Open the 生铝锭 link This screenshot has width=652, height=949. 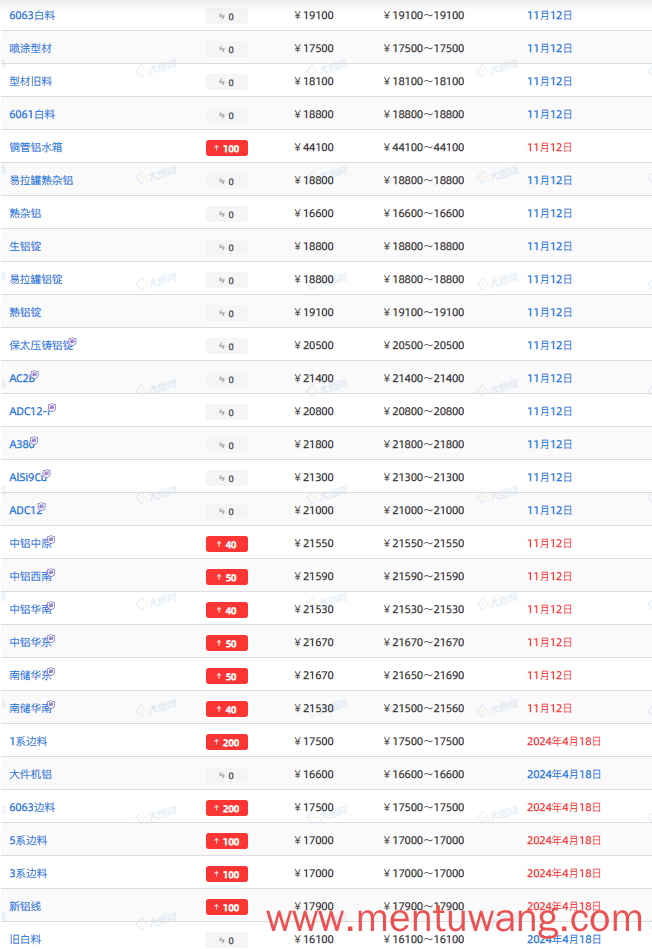(25, 246)
